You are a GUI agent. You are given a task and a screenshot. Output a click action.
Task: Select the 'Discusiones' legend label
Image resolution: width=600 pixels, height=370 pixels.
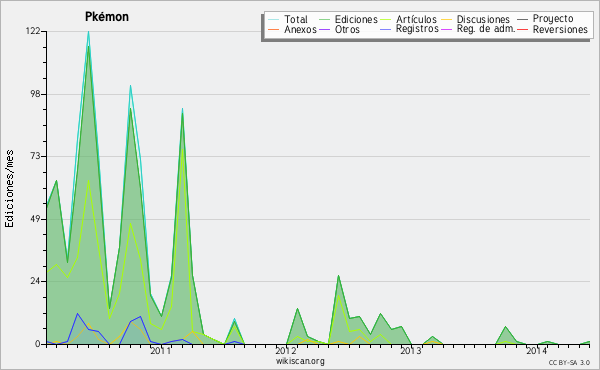click(483, 19)
